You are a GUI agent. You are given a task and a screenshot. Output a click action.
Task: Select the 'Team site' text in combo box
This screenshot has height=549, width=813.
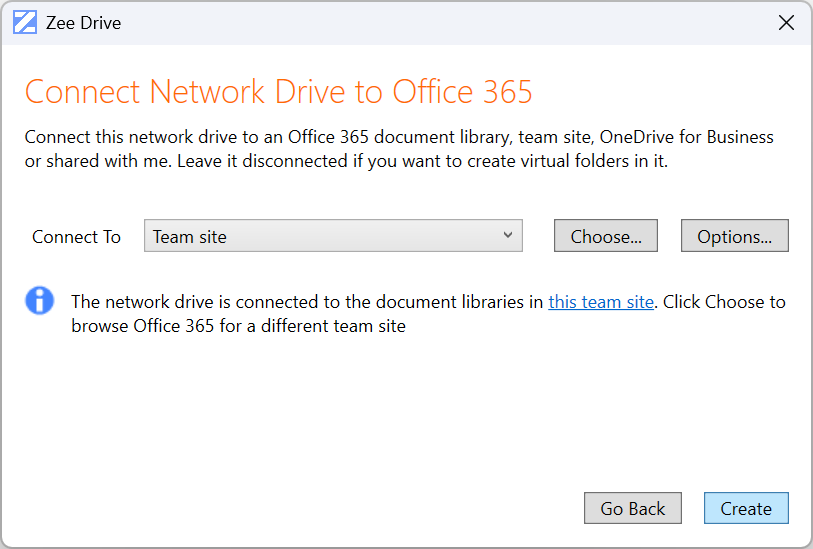coord(190,237)
